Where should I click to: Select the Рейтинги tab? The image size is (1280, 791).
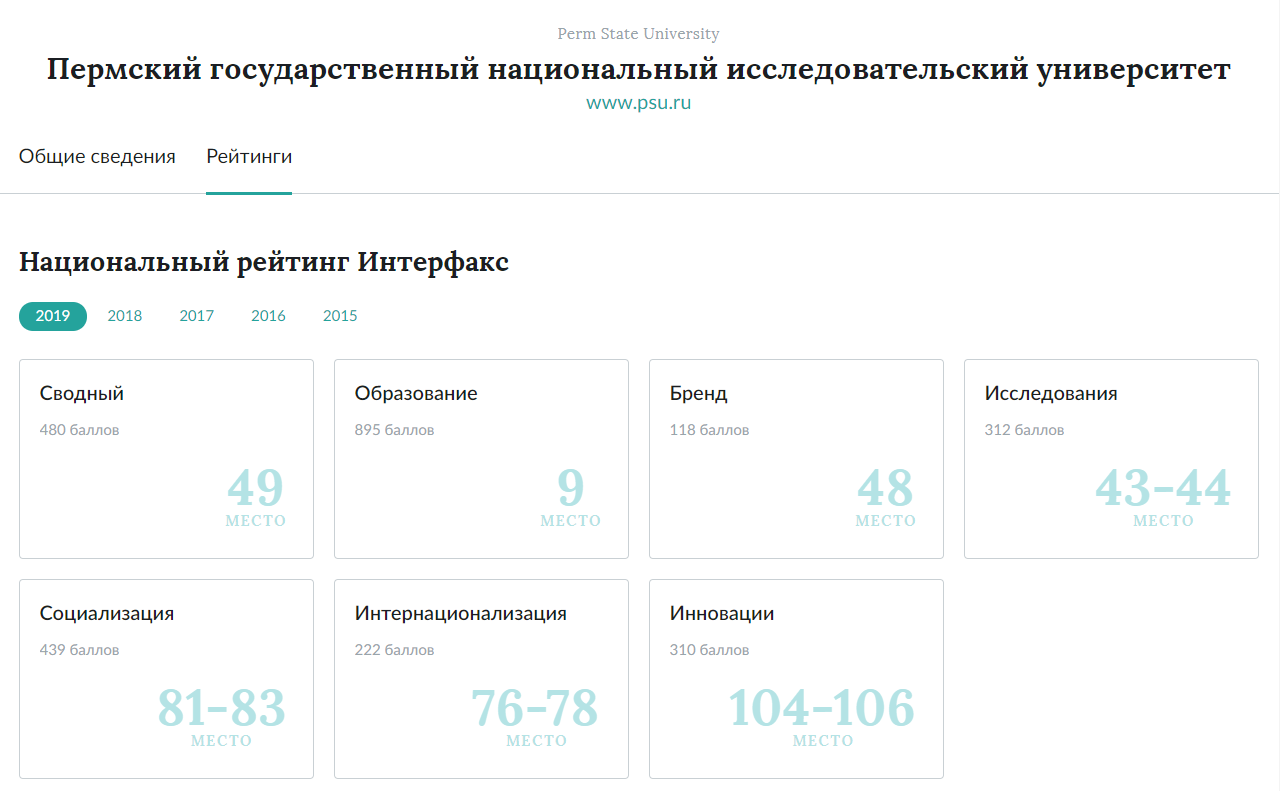click(x=249, y=156)
